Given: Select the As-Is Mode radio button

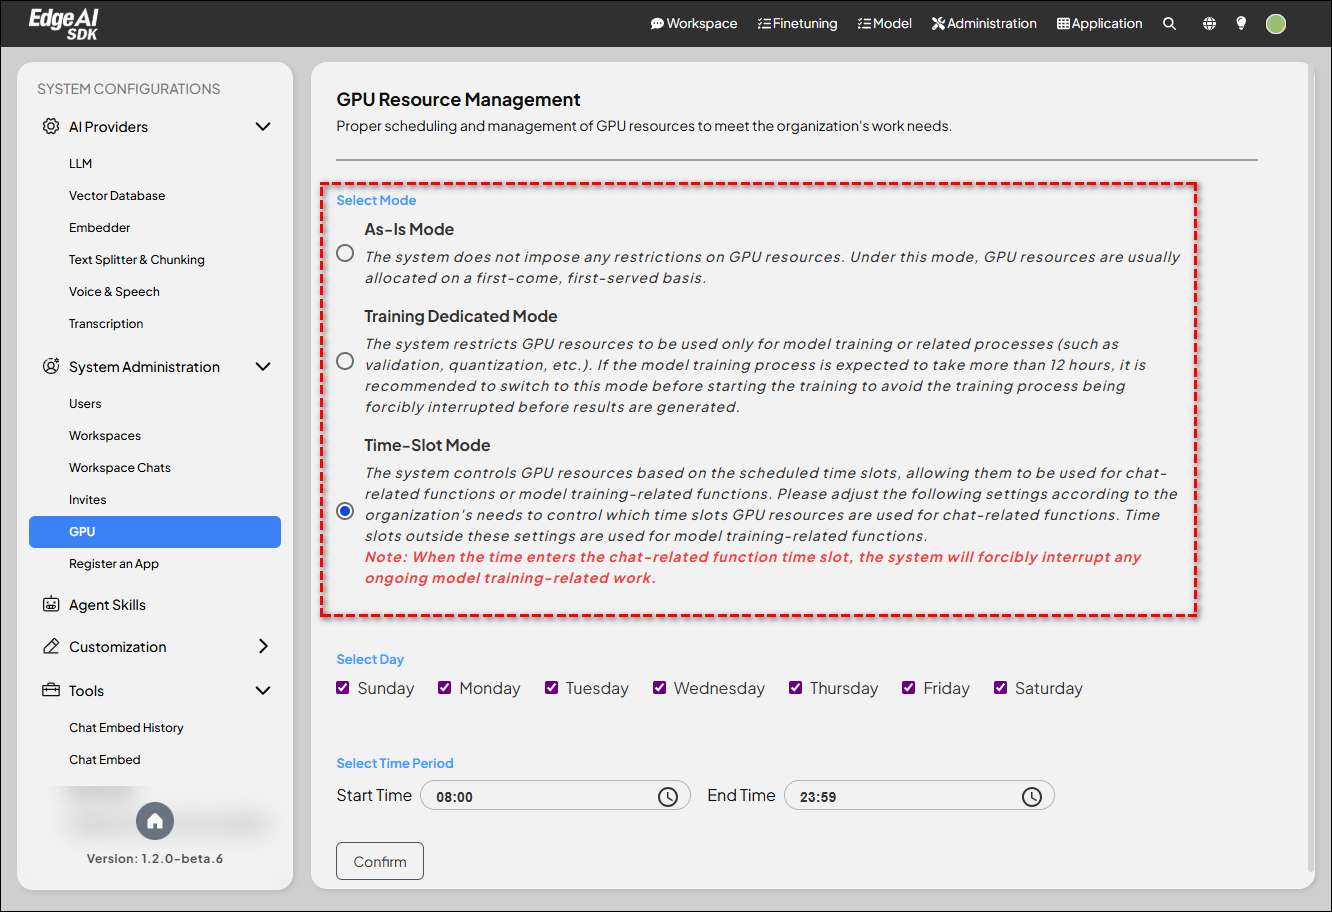Looking at the screenshot, I should tap(345, 253).
